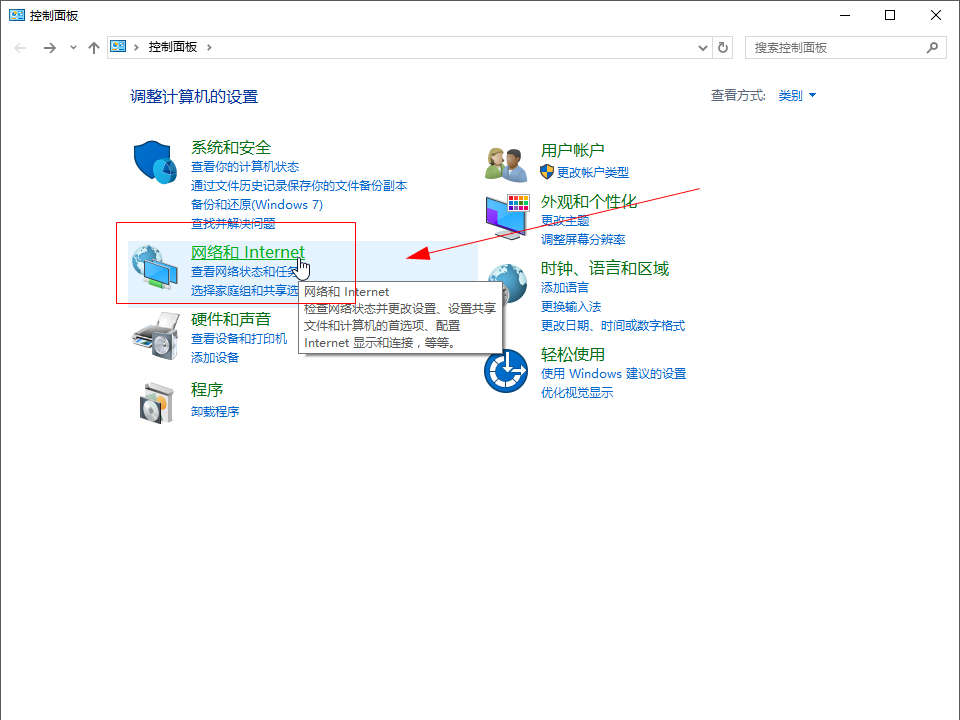Expand the chevron after 控制面板 breadcrumb

209,47
